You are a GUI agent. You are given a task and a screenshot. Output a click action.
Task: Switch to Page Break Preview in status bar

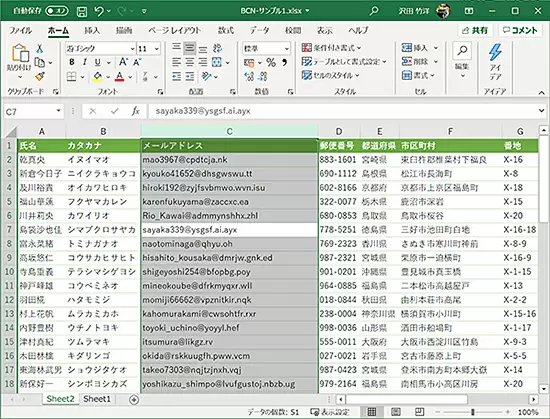pos(420,412)
